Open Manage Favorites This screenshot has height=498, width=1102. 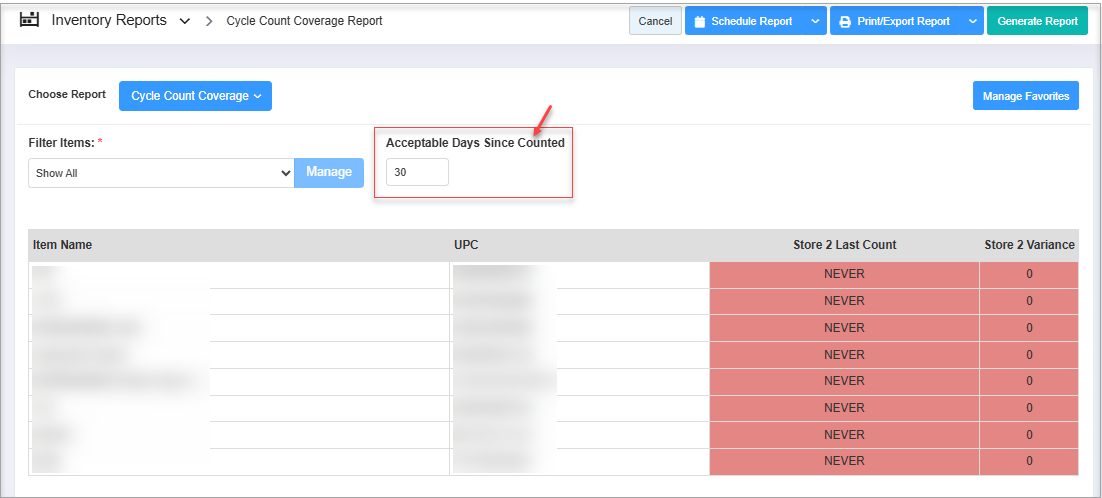[1025, 96]
